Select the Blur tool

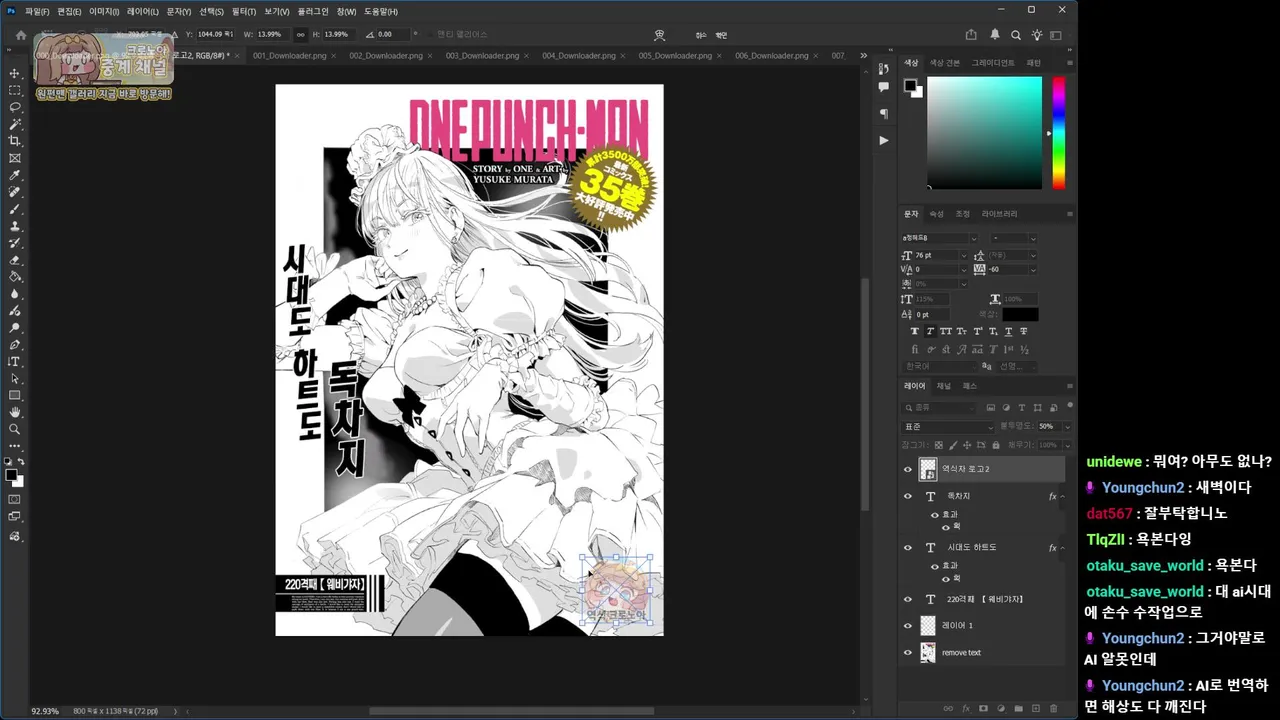coord(14,294)
